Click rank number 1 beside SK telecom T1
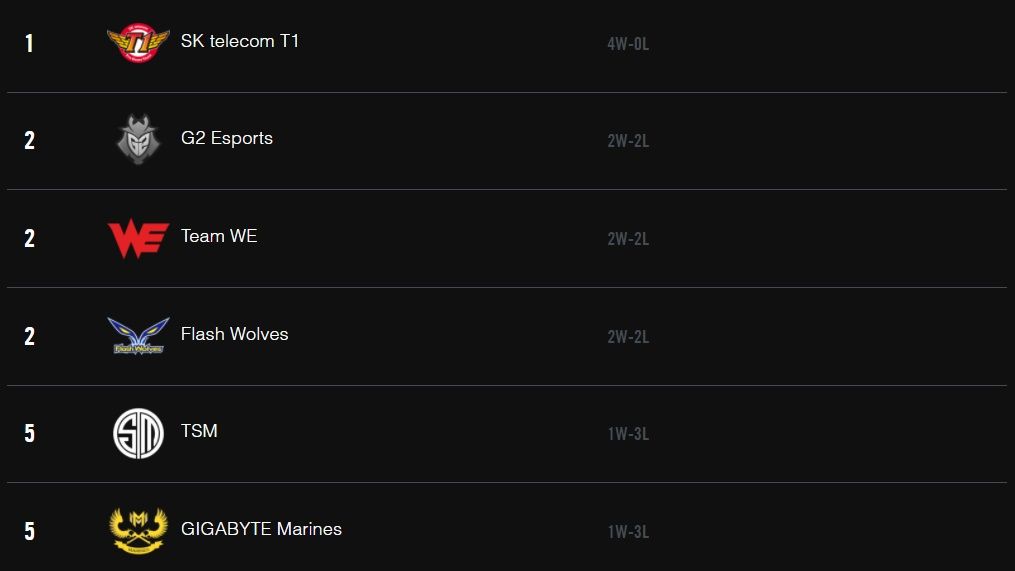Screen dimensions: 1015x571 point(29,44)
